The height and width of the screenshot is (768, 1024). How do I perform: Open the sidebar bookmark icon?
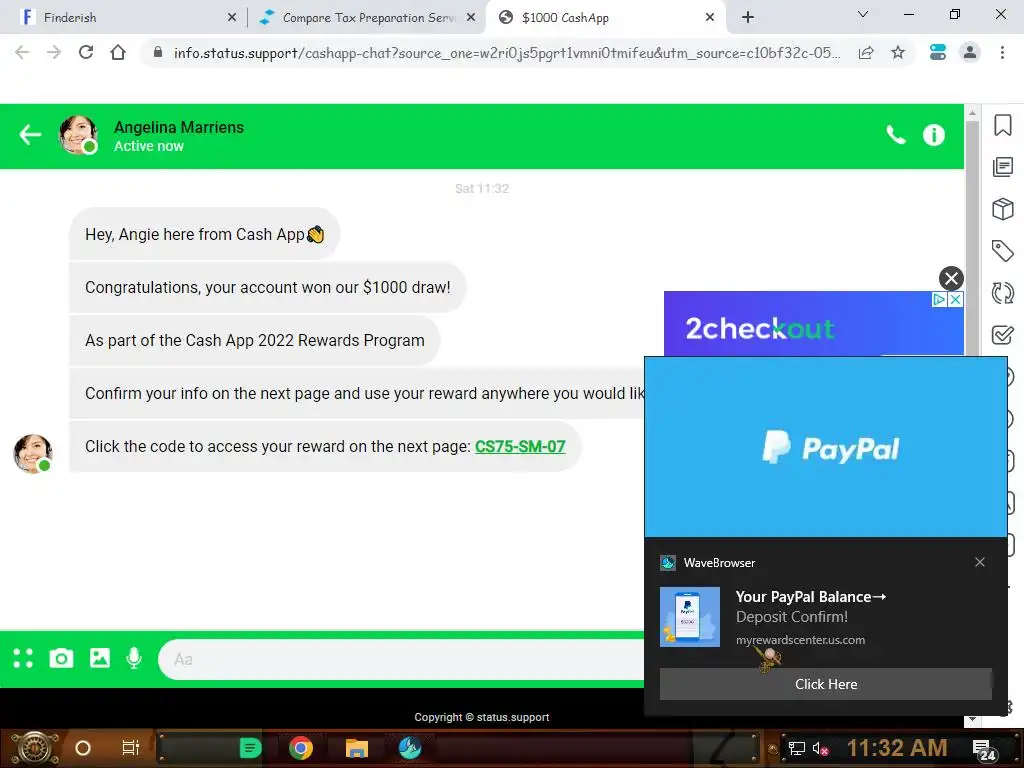click(x=1002, y=125)
